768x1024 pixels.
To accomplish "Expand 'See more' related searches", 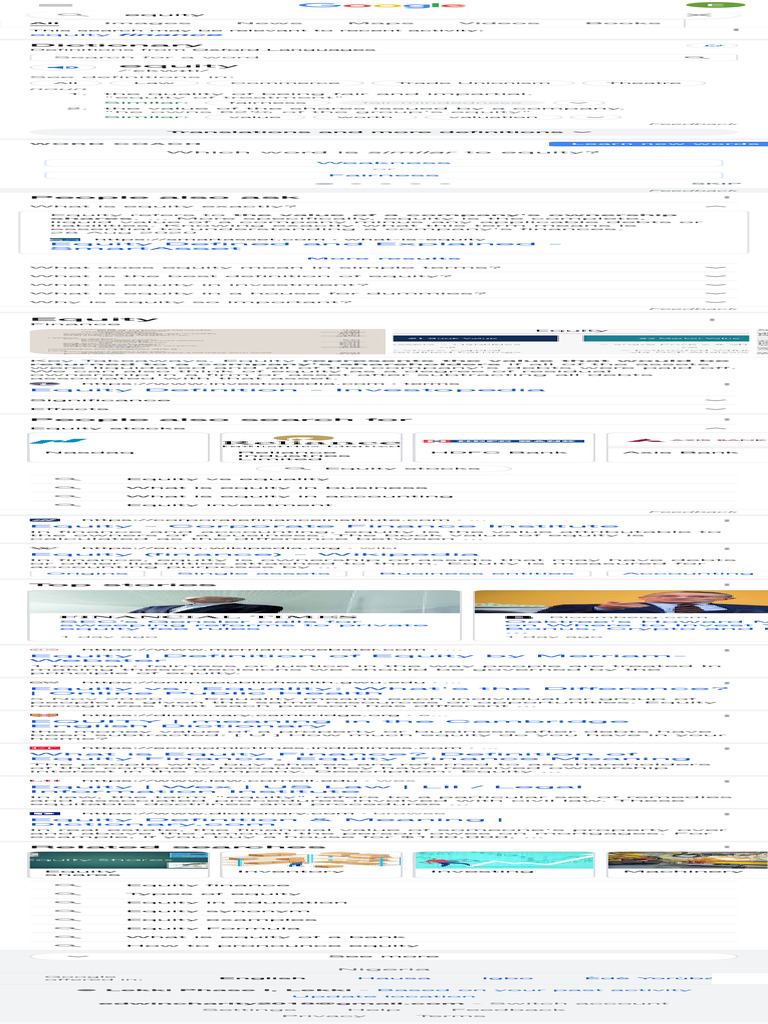I will [x=383, y=955].
